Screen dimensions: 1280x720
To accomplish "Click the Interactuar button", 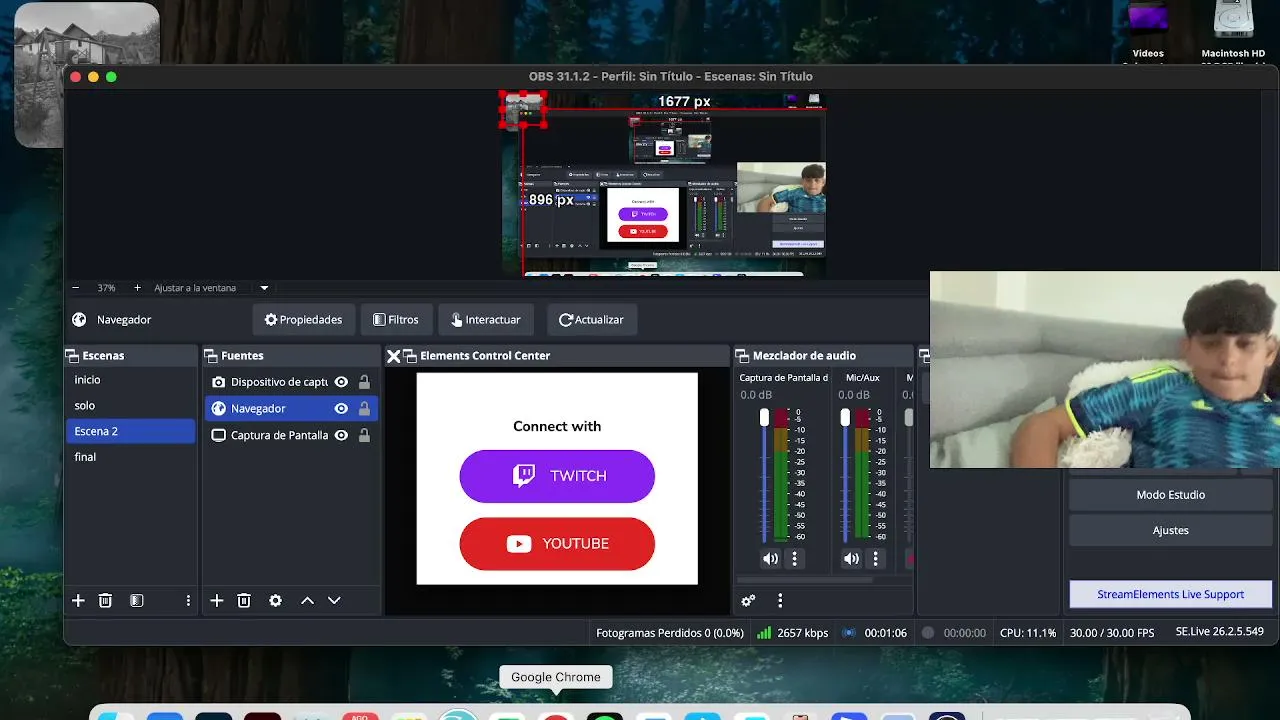I will tap(486, 320).
